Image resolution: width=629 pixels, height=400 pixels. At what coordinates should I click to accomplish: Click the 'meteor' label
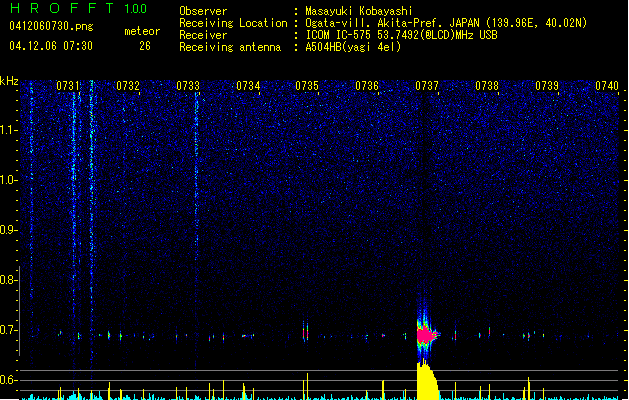point(142,31)
